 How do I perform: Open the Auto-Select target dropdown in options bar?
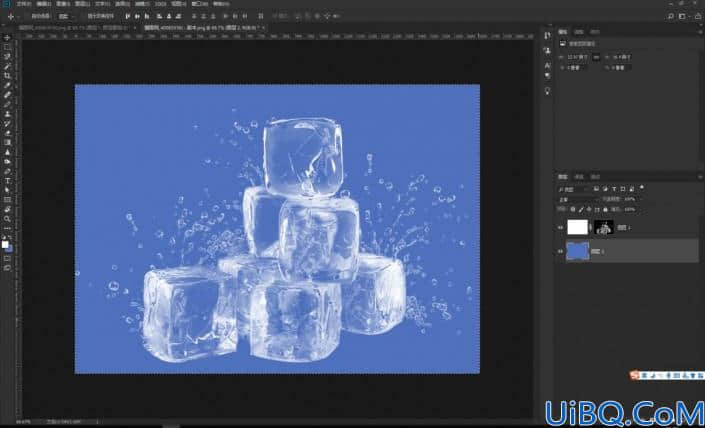coord(67,16)
